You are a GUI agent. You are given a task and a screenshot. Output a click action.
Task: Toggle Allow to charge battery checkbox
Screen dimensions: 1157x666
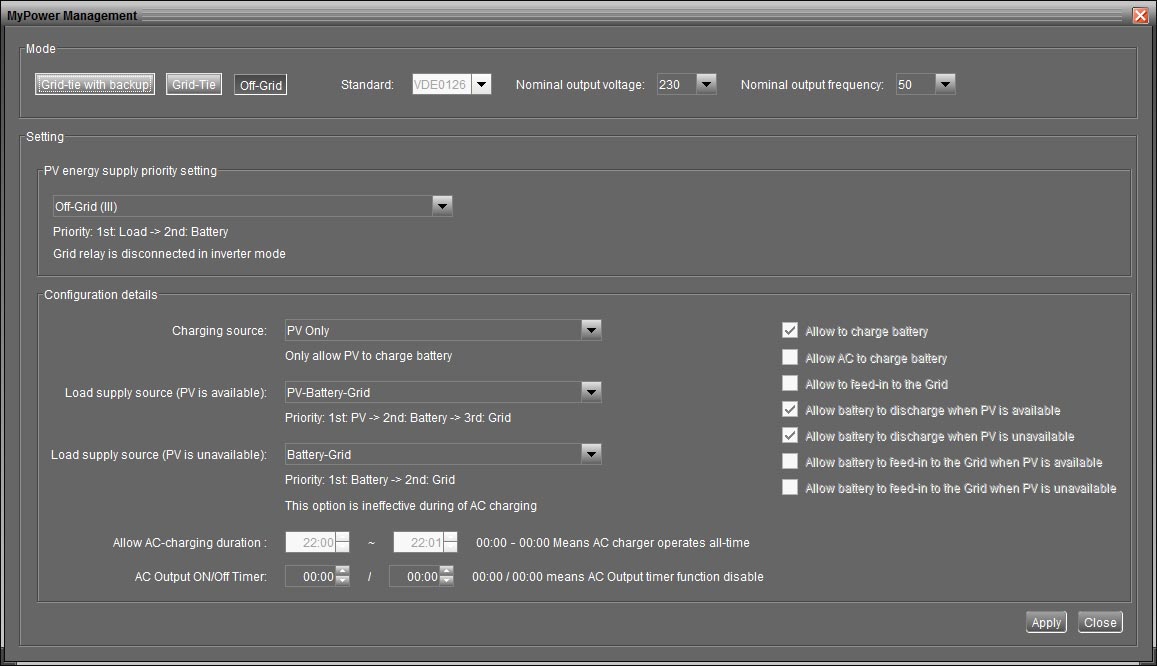point(790,330)
